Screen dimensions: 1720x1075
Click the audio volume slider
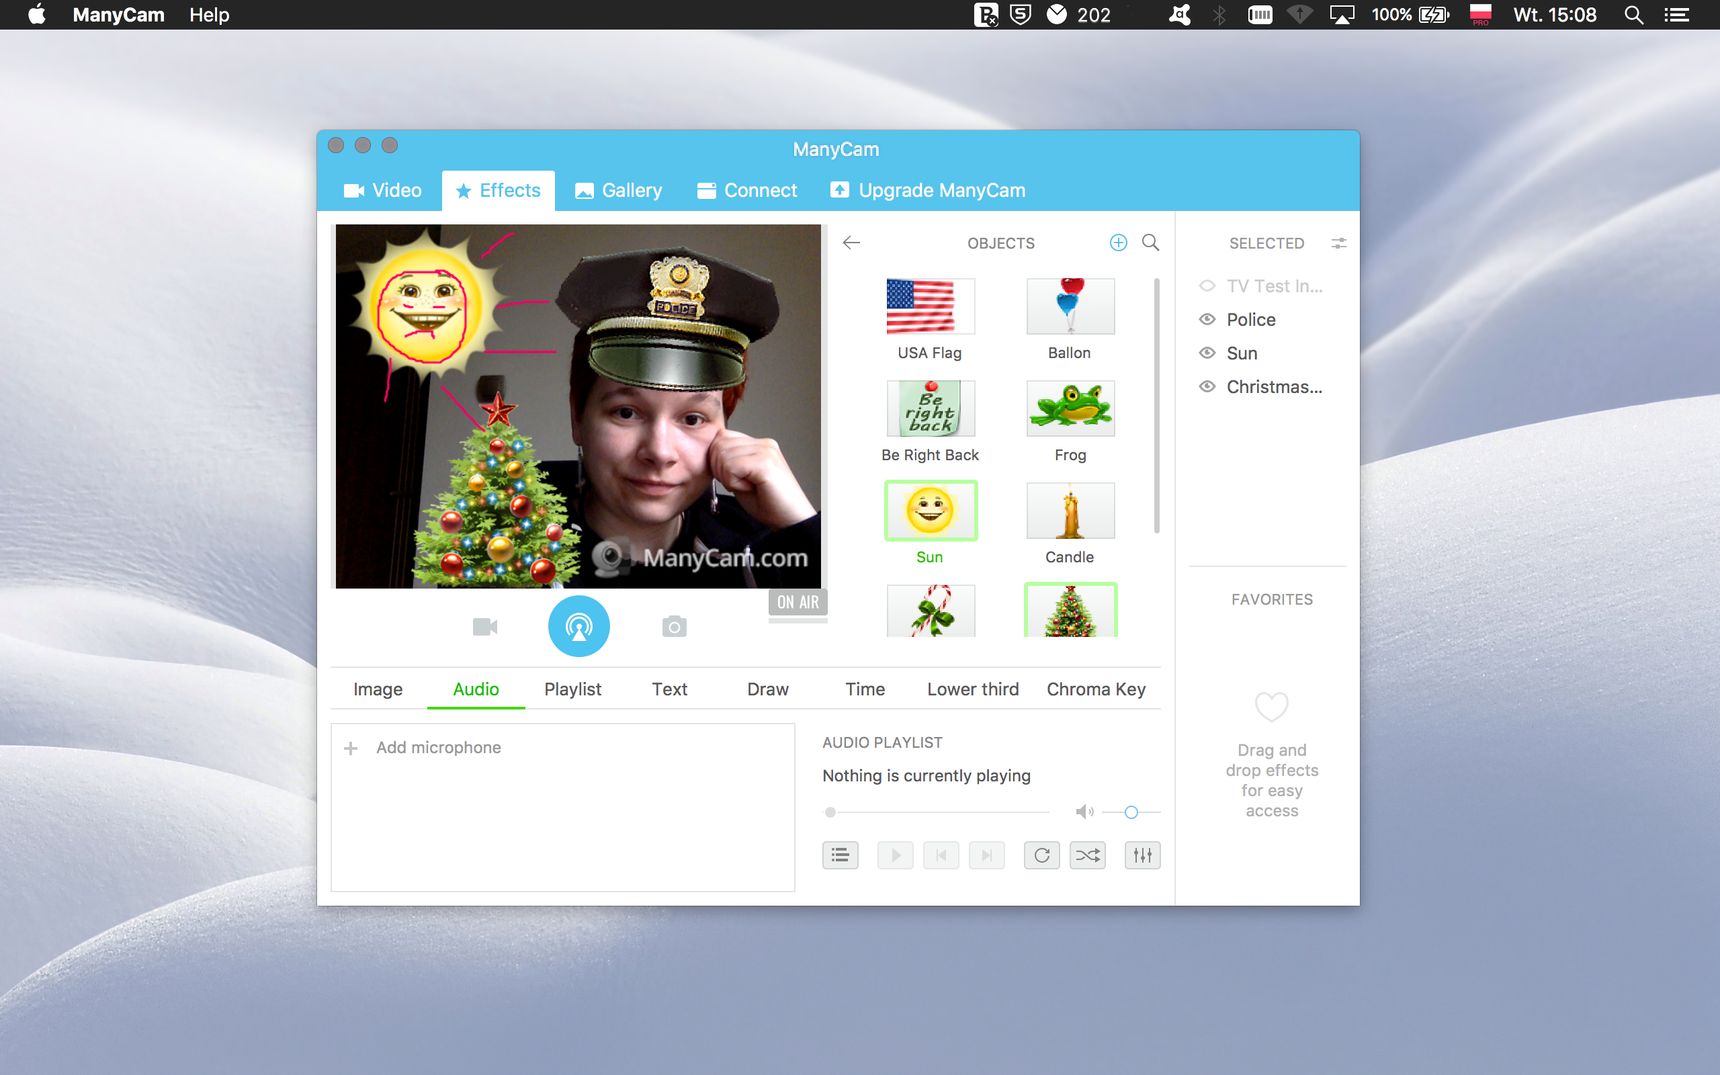[1131, 812]
